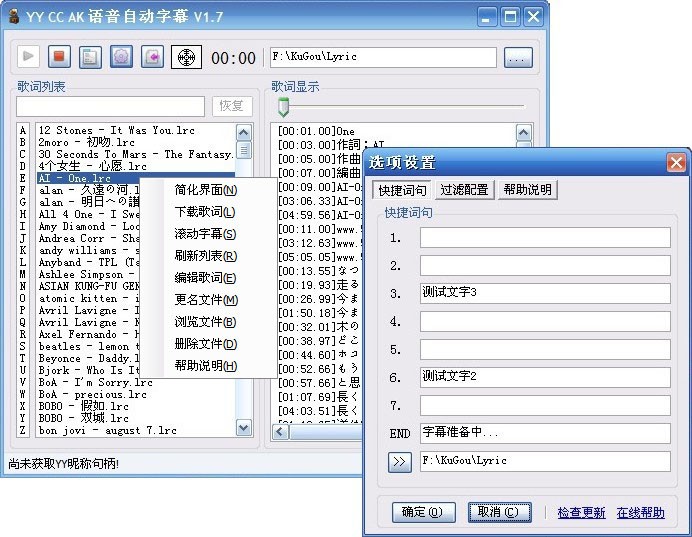Close the 选项设置 dialog
Viewport: 692px width, 537px height.
(676, 162)
